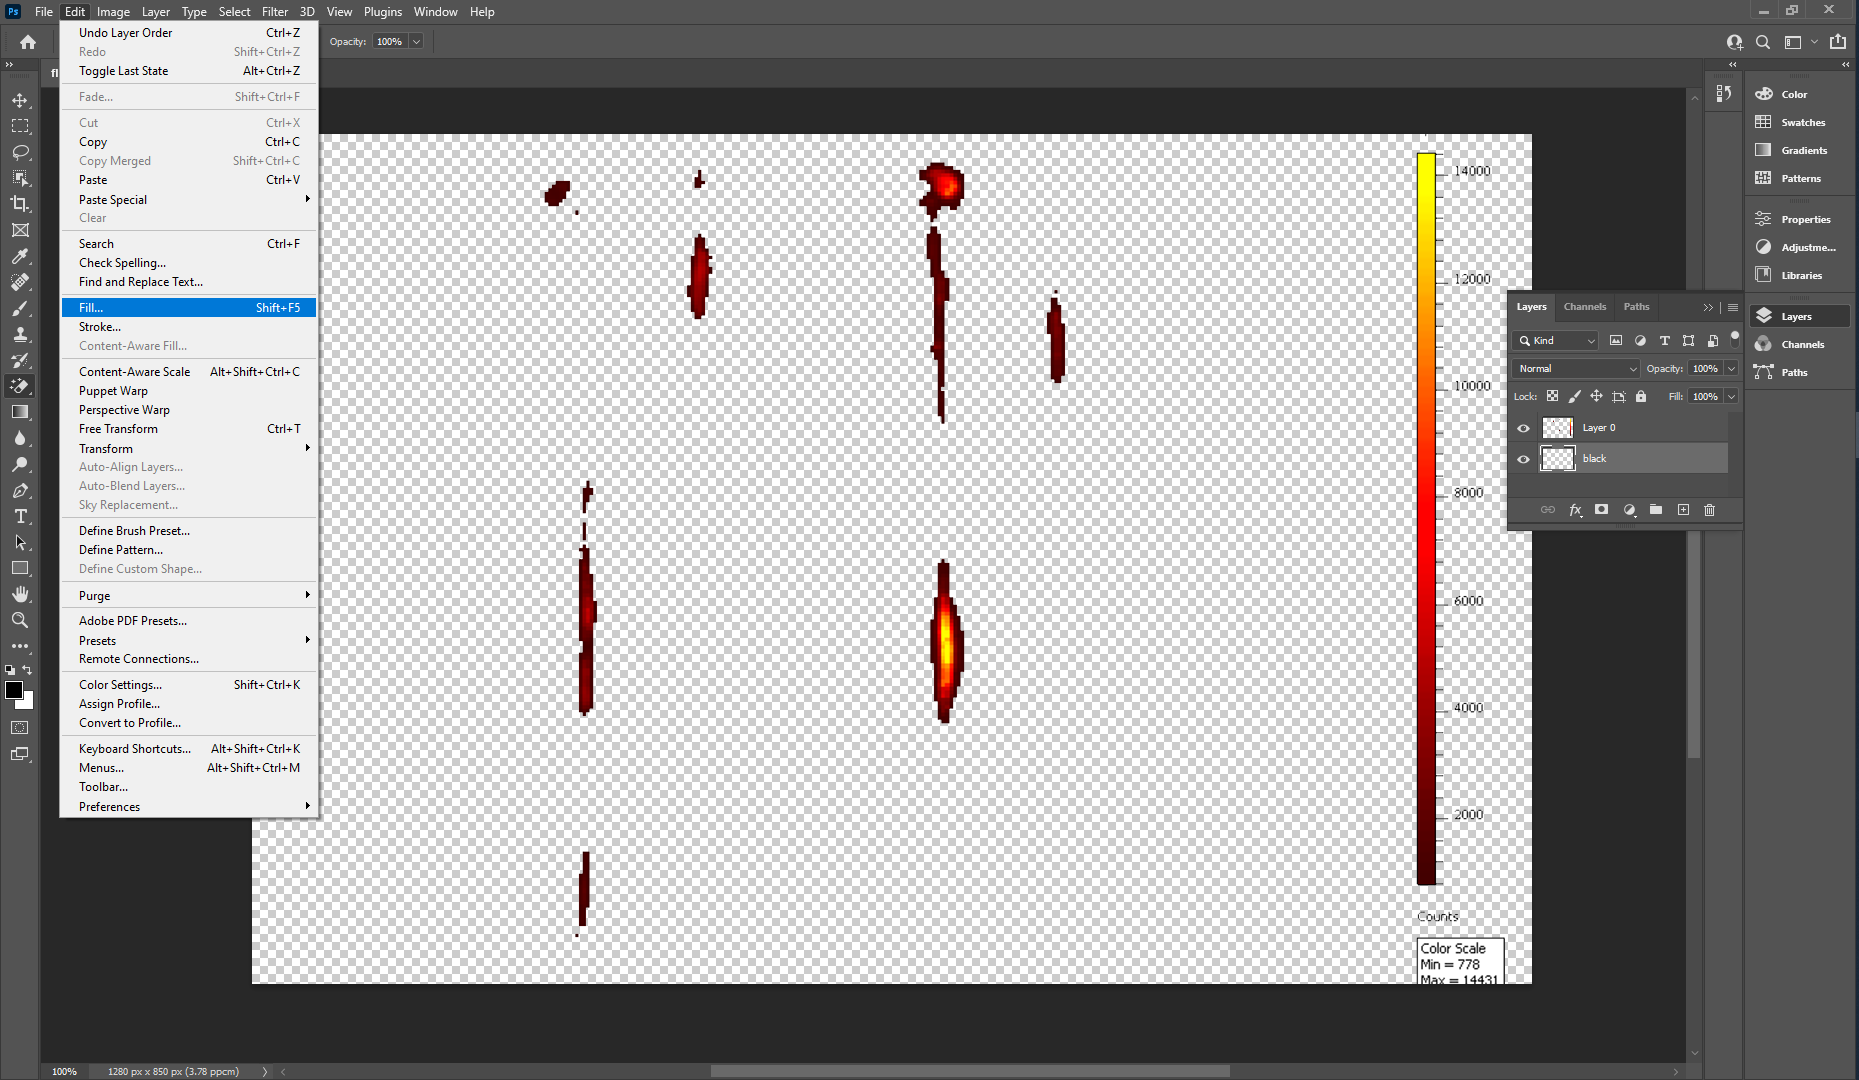Switch to the Channels tab
The image size is (1859, 1080).
click(1584, 307)
